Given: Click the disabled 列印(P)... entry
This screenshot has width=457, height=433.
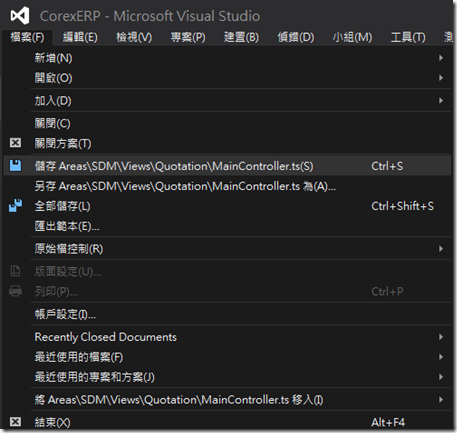Looking at the screenshot, I should click(227, 291).
